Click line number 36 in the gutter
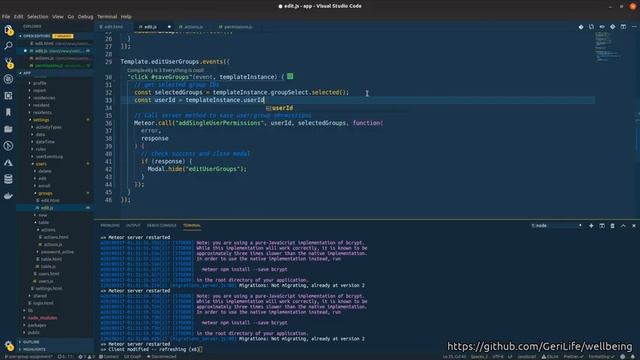This screenshot has width=640, height=360. point(108,123)
